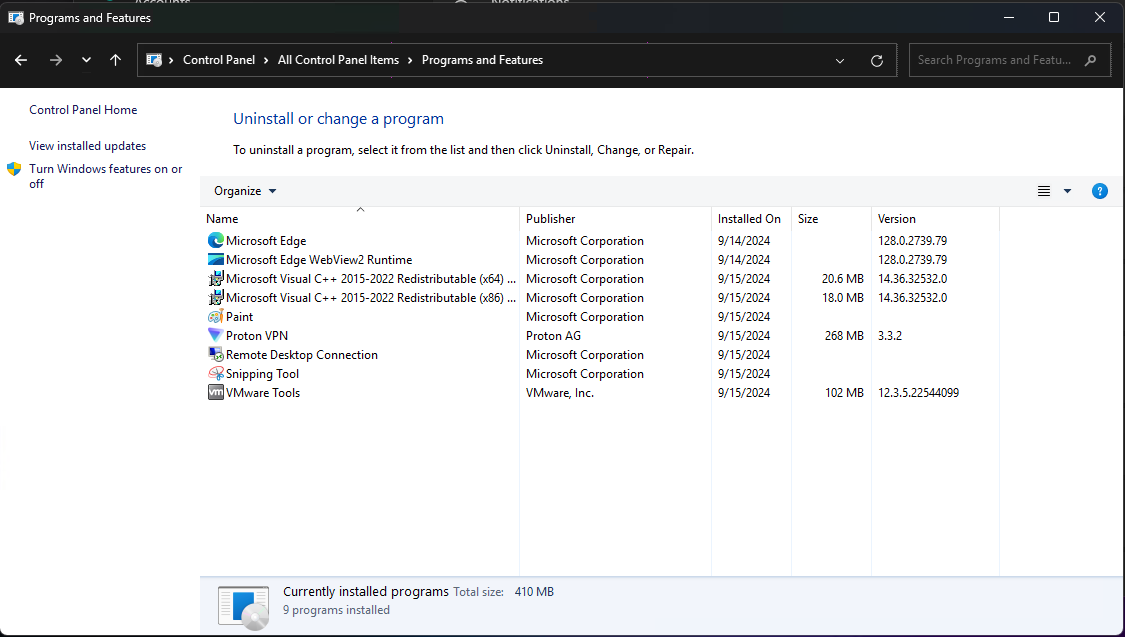Select the Proton VPN entry name
Viewport: 1125px width, 637px height.
tap(257, 336)
